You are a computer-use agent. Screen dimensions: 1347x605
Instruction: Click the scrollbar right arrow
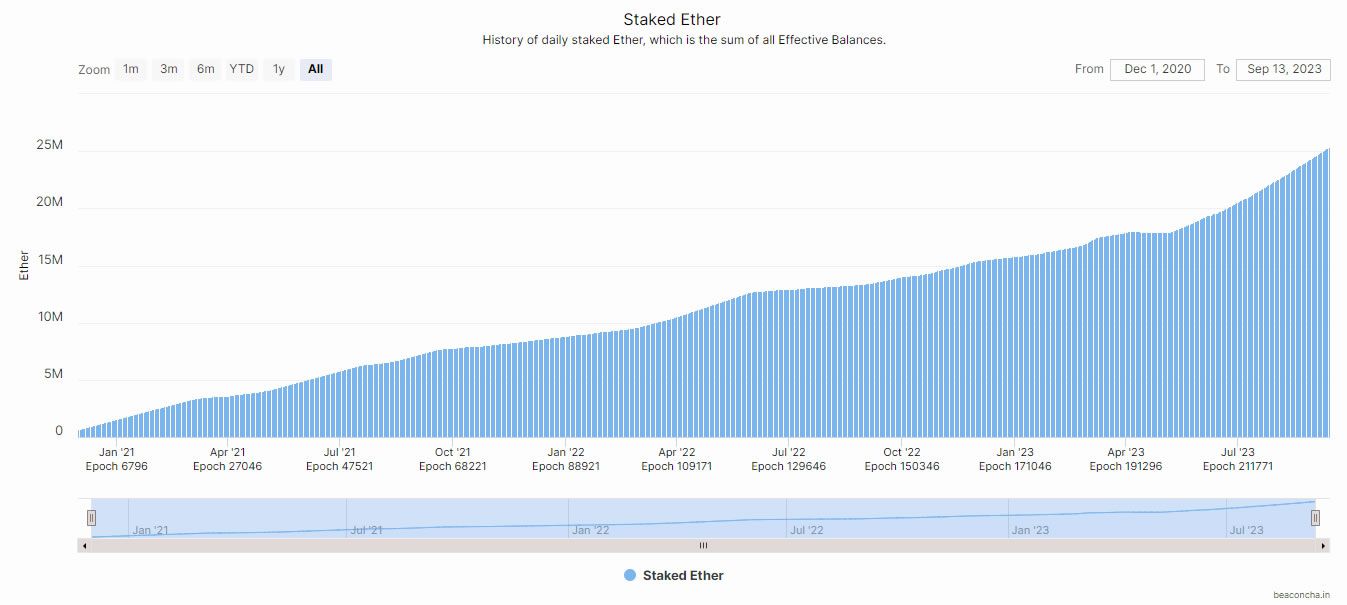[1324, 546]
